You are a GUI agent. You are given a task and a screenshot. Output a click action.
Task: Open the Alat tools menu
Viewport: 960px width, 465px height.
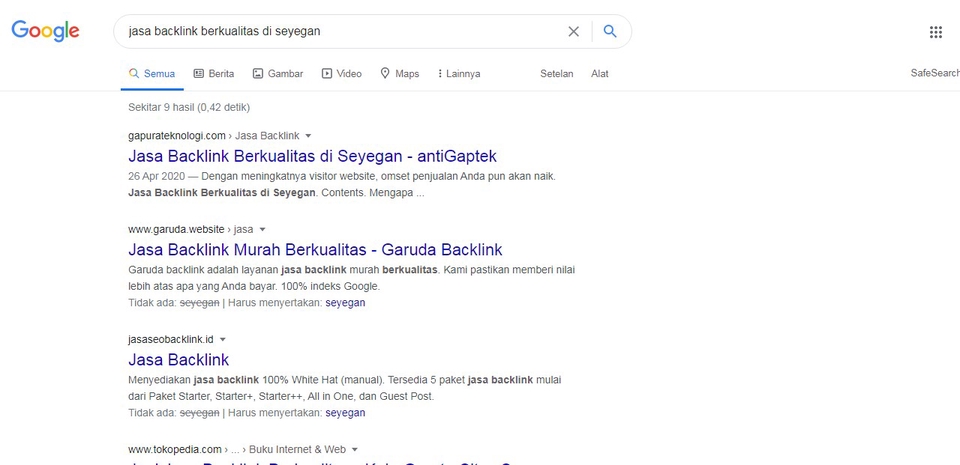599,74
